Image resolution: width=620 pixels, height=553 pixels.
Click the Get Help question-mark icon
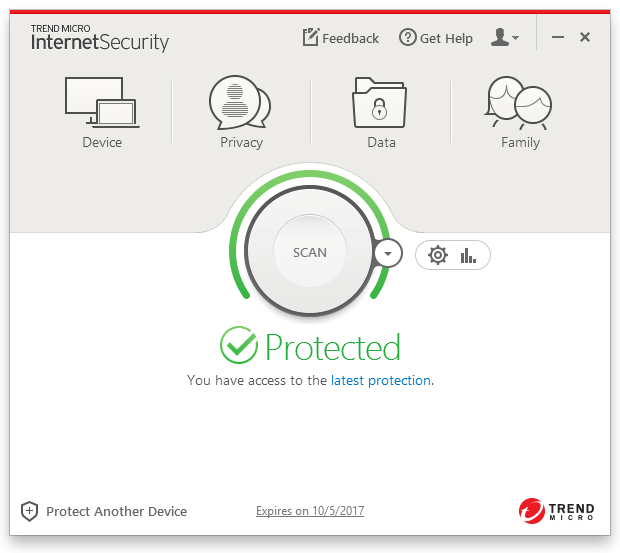pos(407,38)
